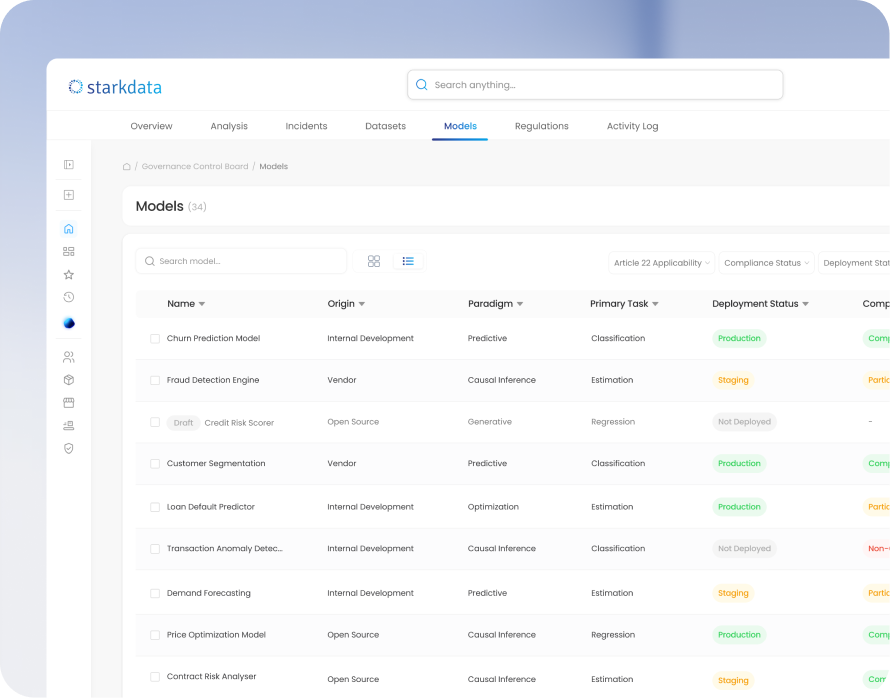Image resolution: width=890 pixels, height=698 pixels.
Task: Click Production badge for Churn Prediction Model
Action: tap(739, 338)
